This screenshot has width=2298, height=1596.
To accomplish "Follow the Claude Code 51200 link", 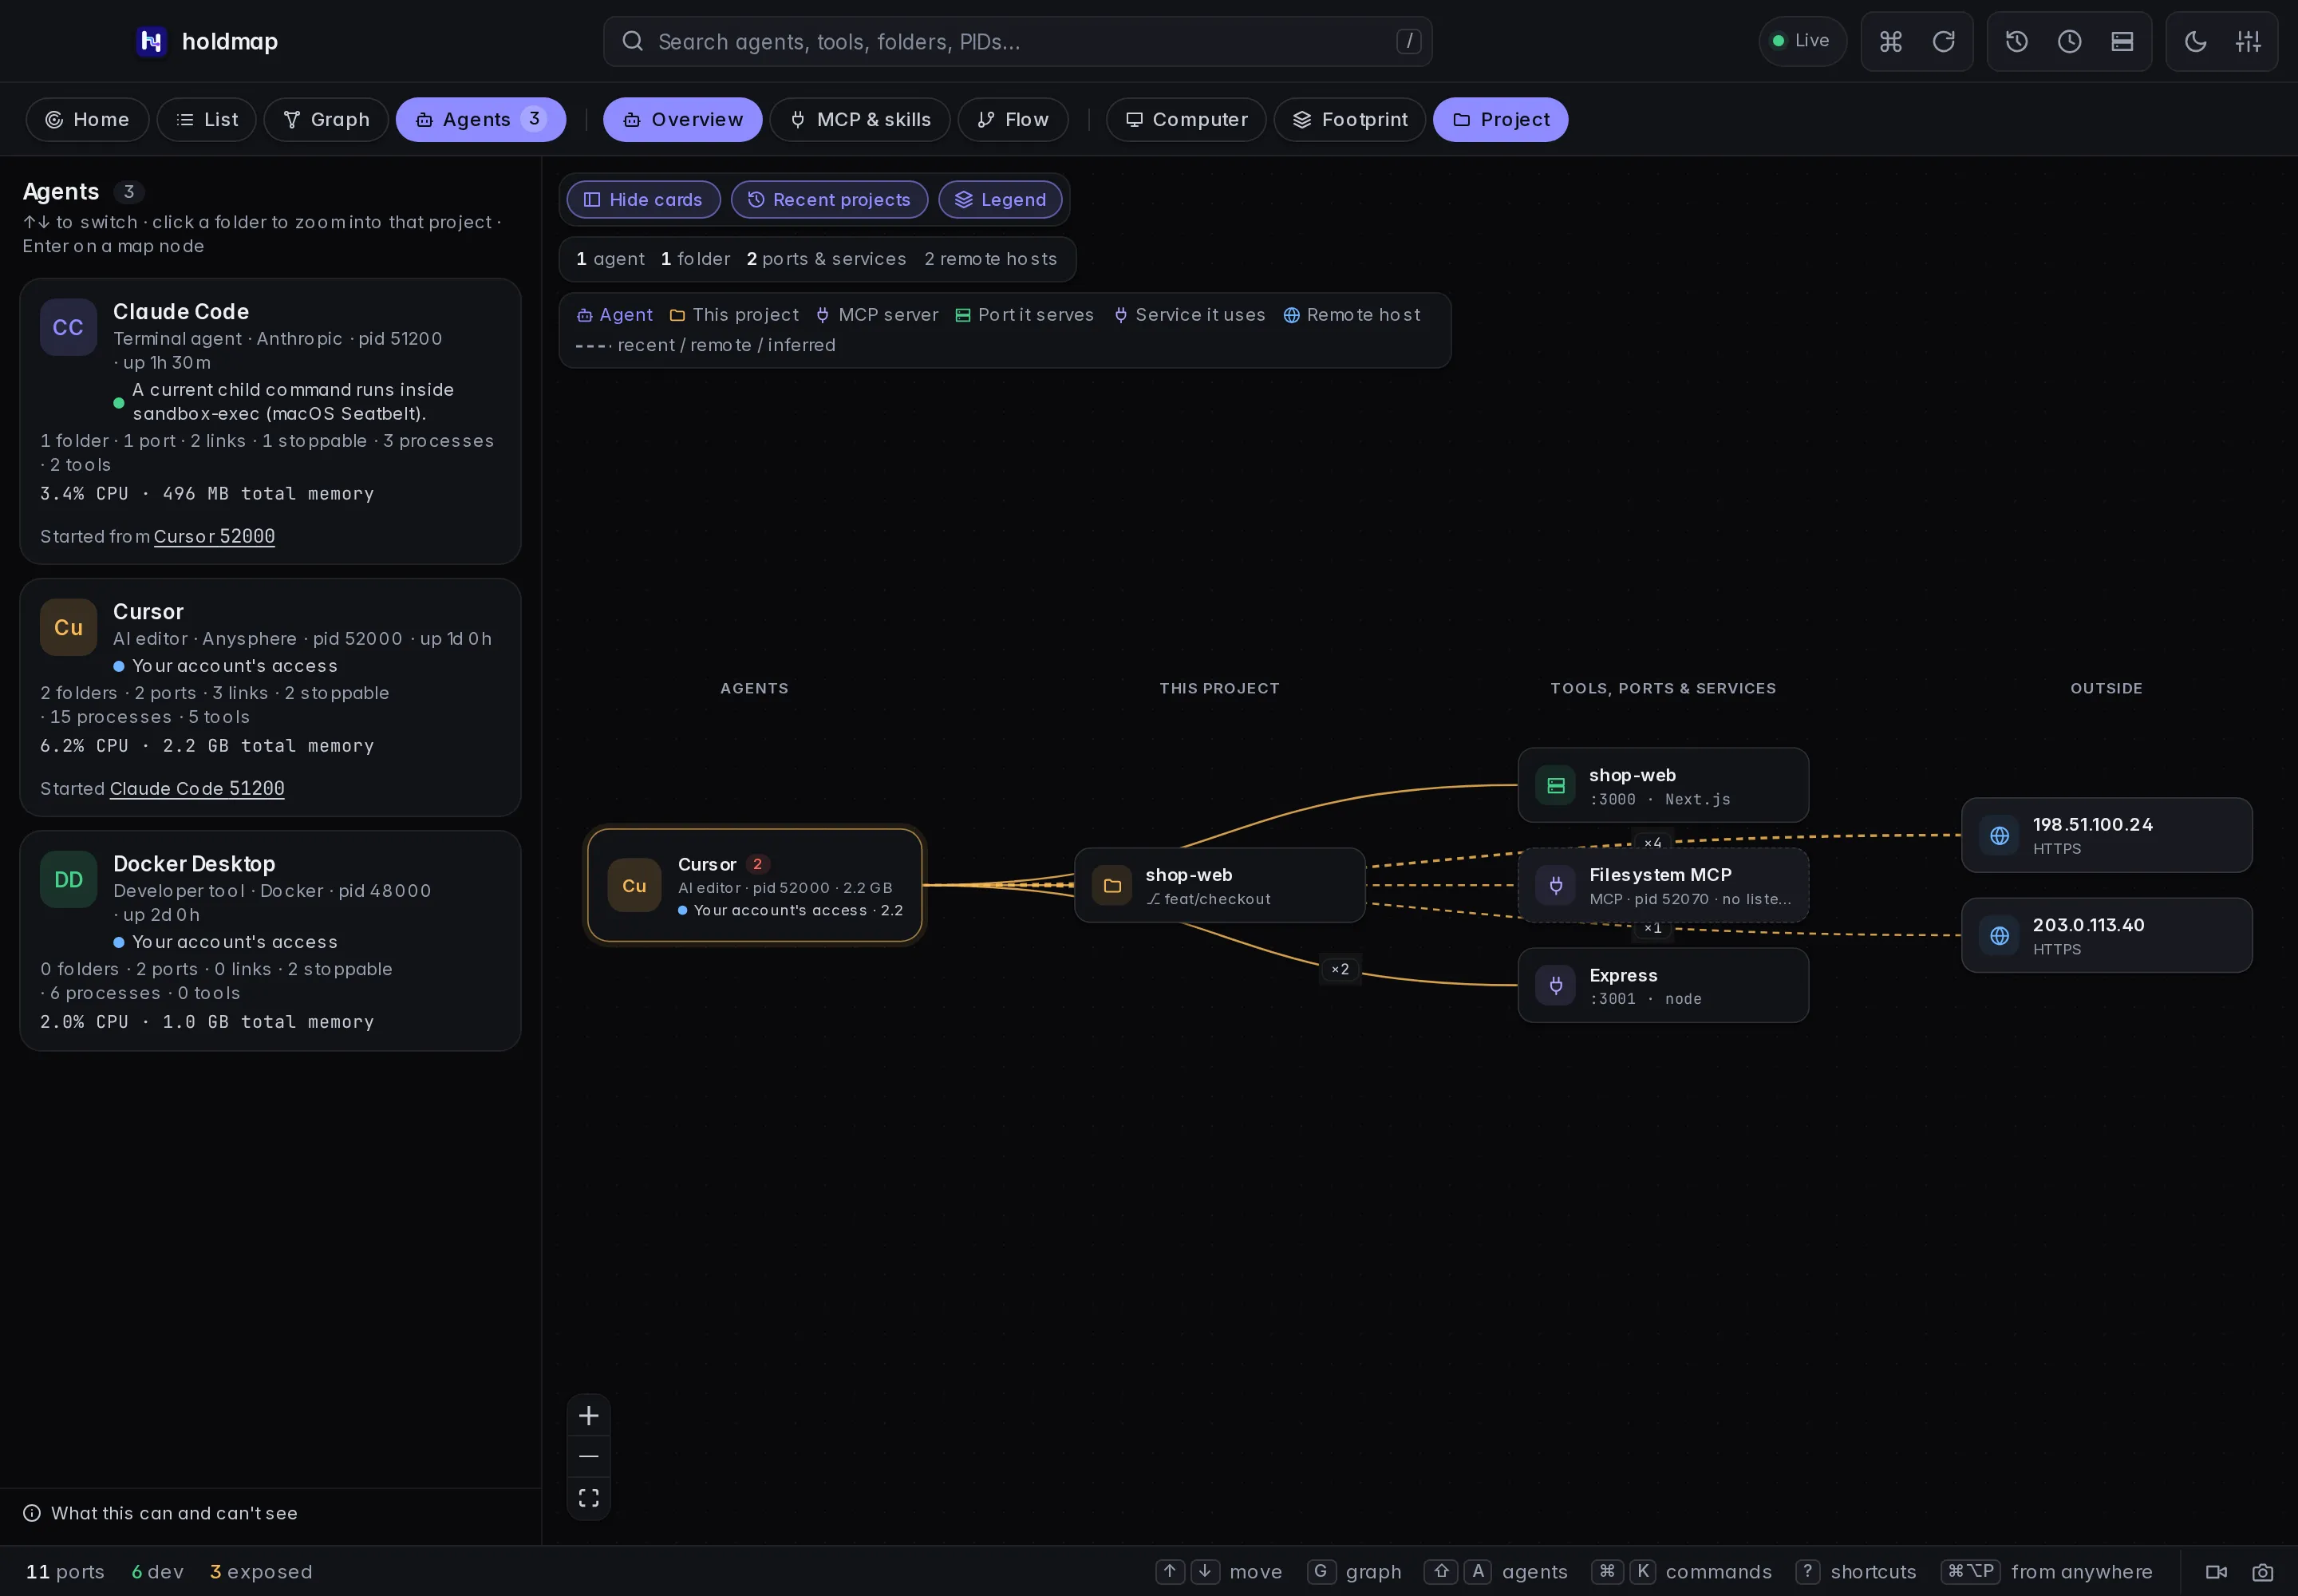I will tap(197, 788).
